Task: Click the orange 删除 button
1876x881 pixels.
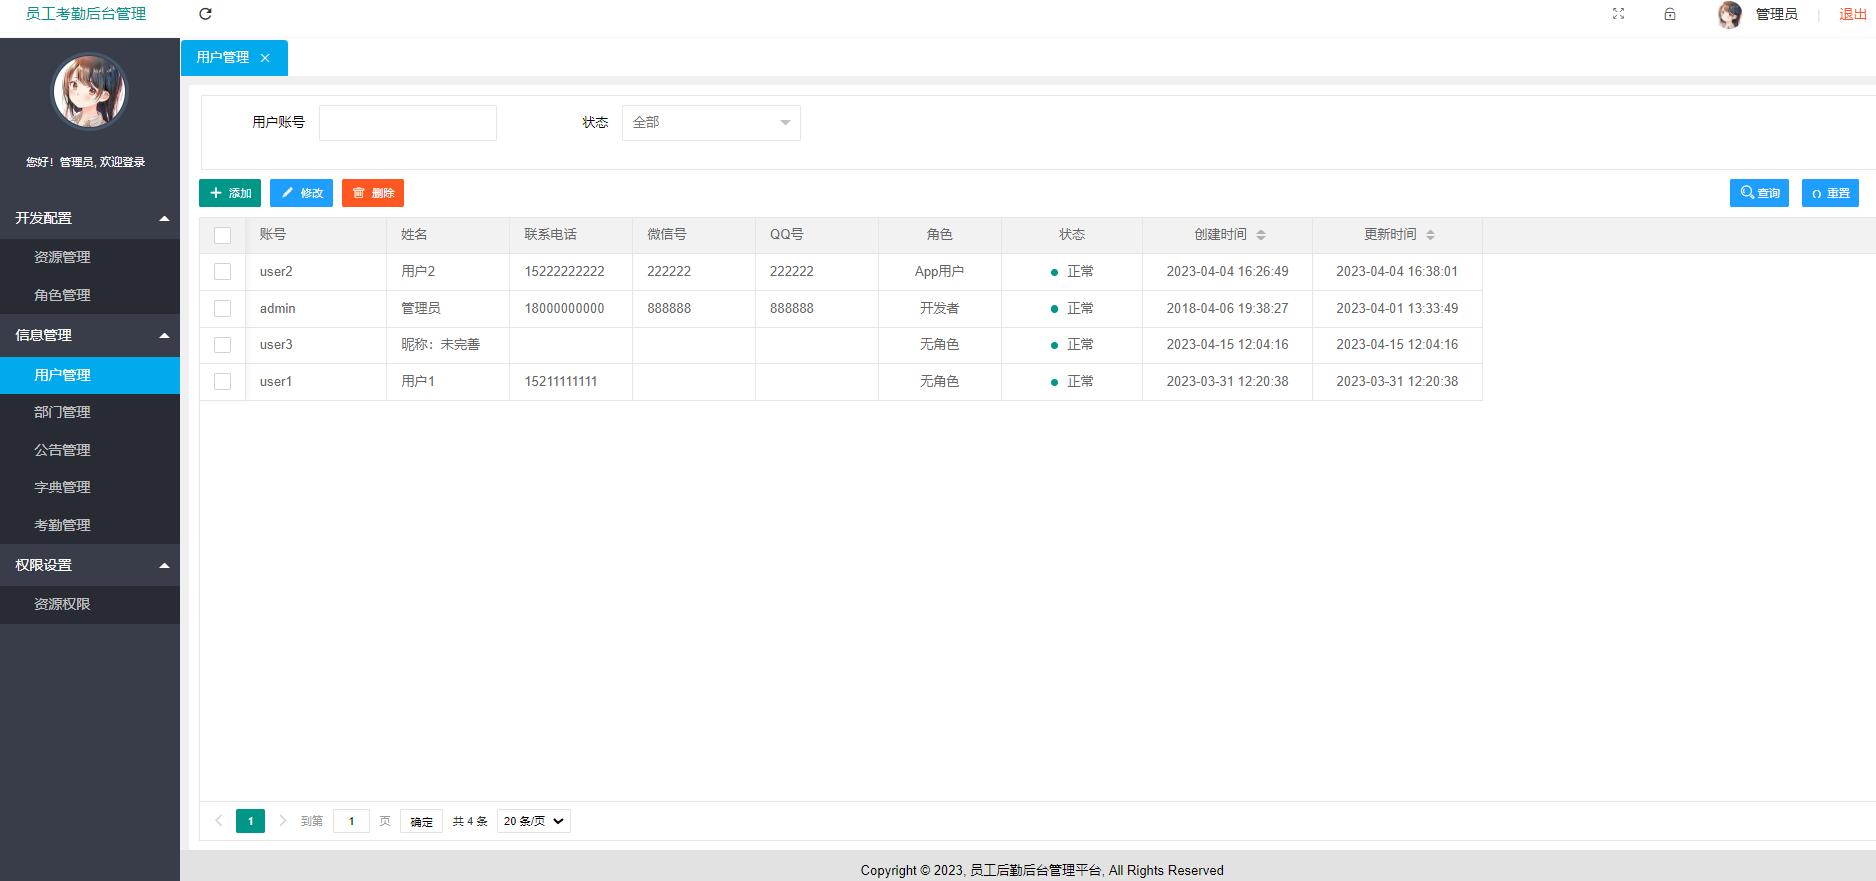Action: [x=373, y=193]
